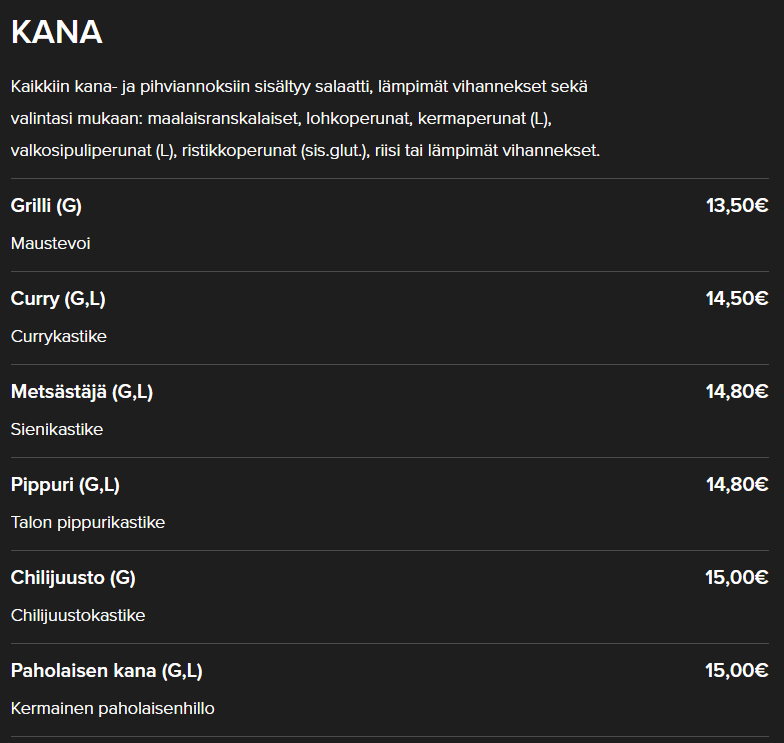Click the 13,50€ price for Grilli
Screen dimensions: 784x743
coord(737,206)
